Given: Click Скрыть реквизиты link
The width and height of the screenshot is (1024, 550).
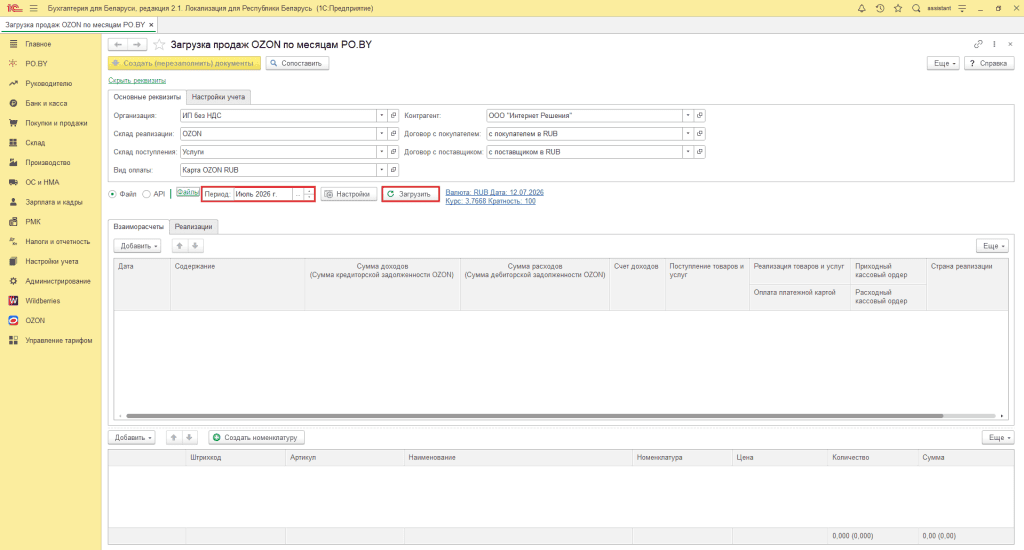Looking at the screenshot, I should tap(137, 80).
